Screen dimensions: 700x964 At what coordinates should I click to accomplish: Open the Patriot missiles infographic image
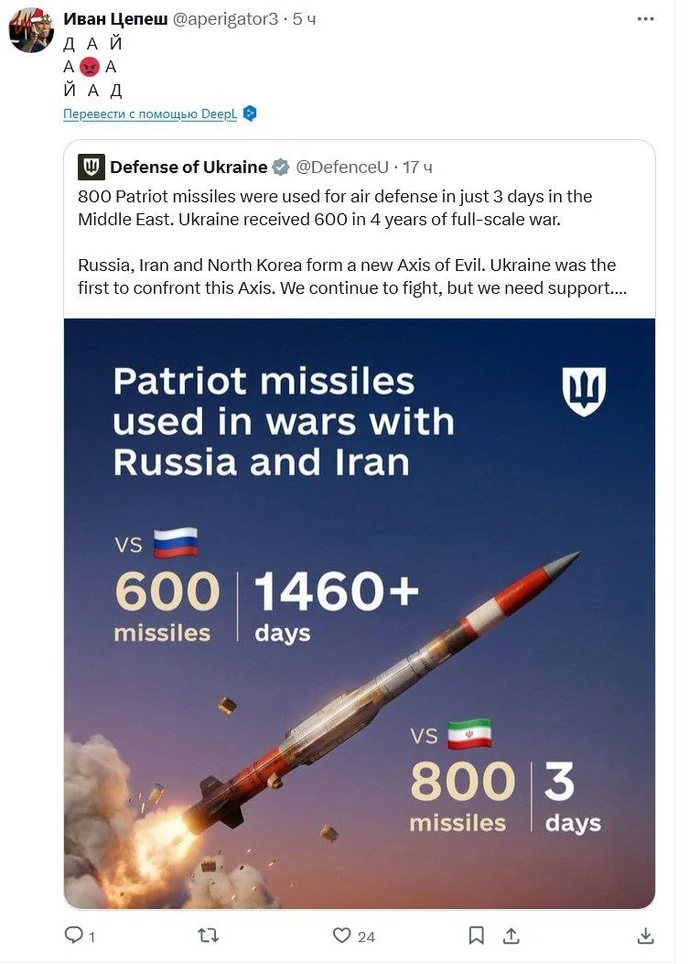pos(359,612)
